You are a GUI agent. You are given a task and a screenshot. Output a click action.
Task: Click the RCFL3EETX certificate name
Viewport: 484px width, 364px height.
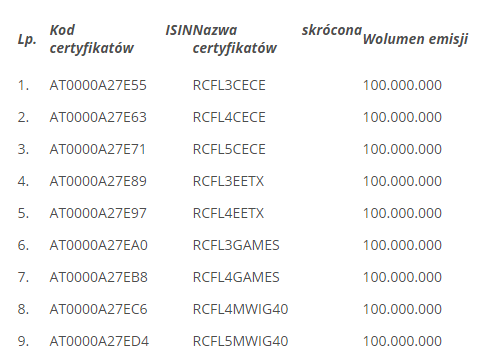coord(228,181)
